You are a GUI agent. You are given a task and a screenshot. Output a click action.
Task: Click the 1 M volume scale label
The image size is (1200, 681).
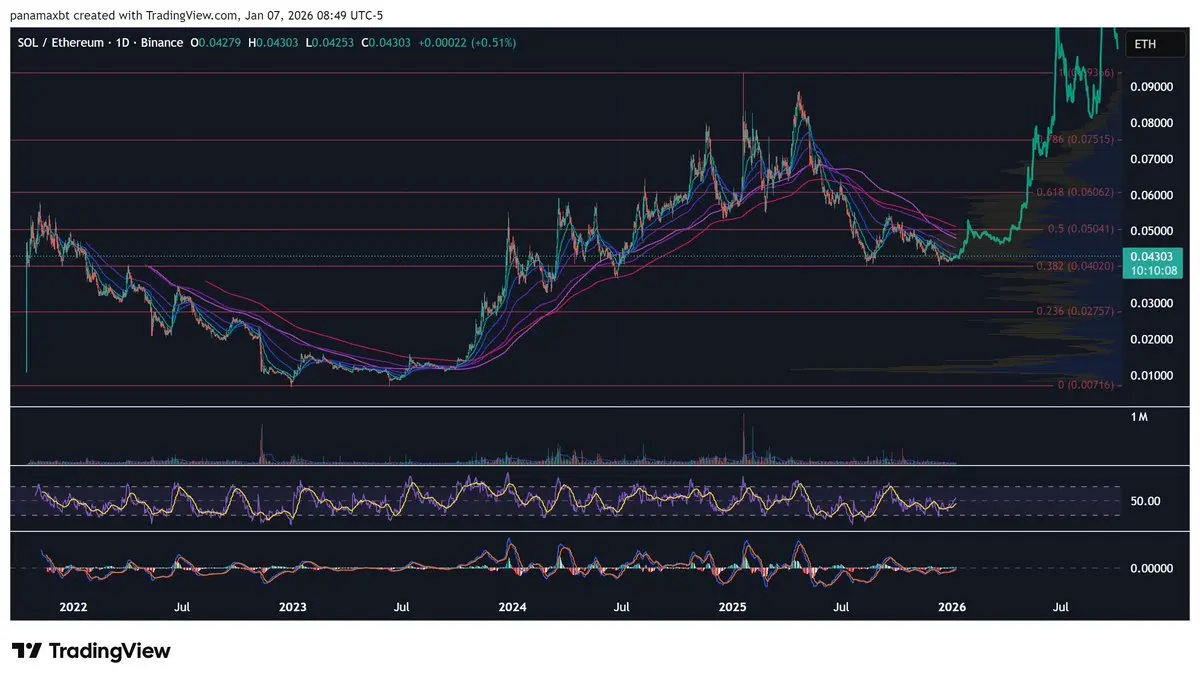tap(1140, 416)
